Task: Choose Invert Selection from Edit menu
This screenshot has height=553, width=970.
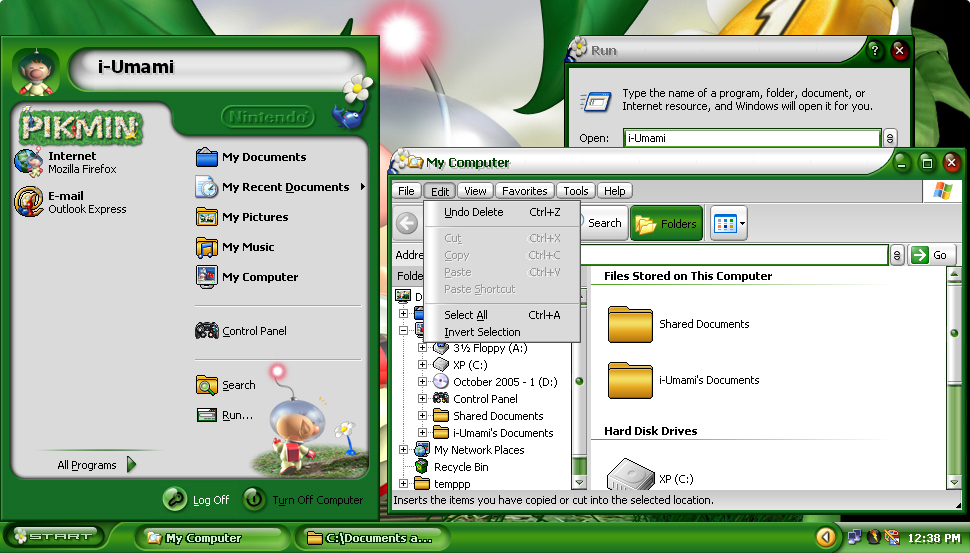Action: click(502, 332)
